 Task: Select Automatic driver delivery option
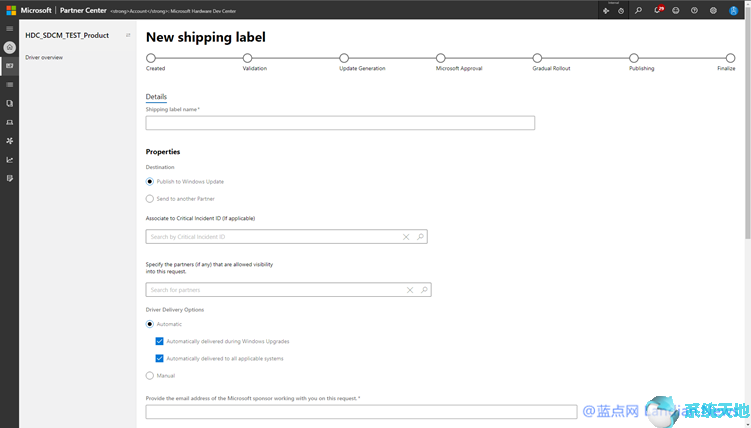point(150,324)
